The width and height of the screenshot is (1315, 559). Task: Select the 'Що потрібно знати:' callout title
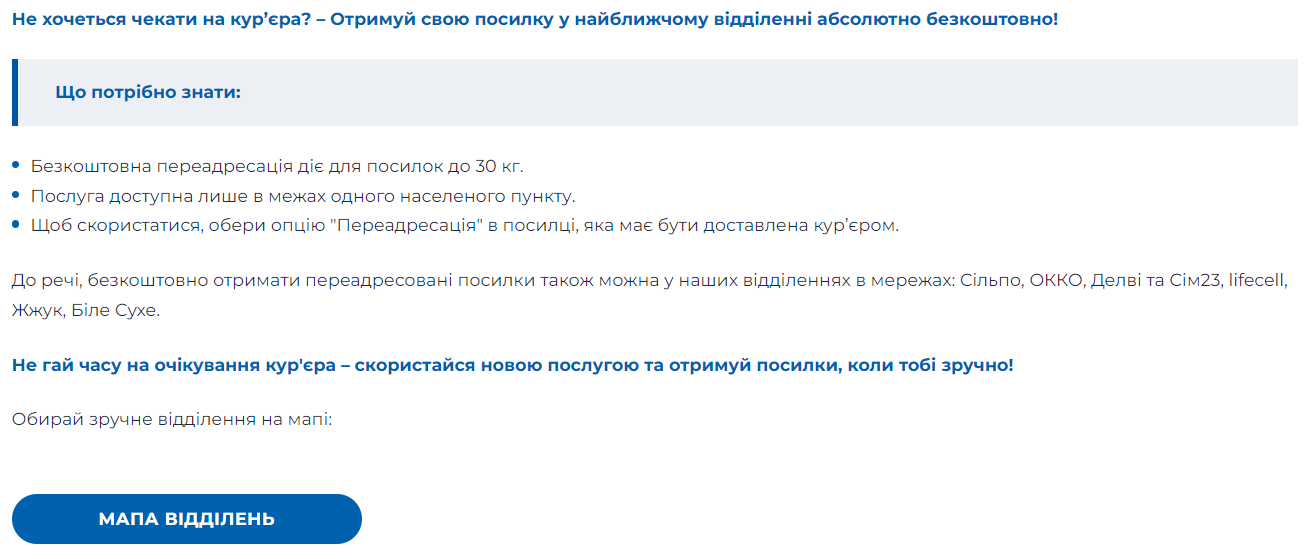click(149, 92)
